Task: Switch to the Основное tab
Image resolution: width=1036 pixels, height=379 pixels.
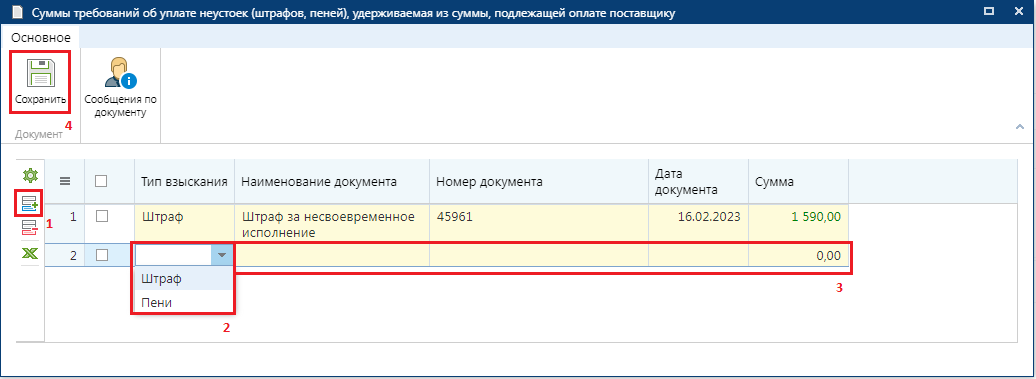Action: tap(41, 38)
